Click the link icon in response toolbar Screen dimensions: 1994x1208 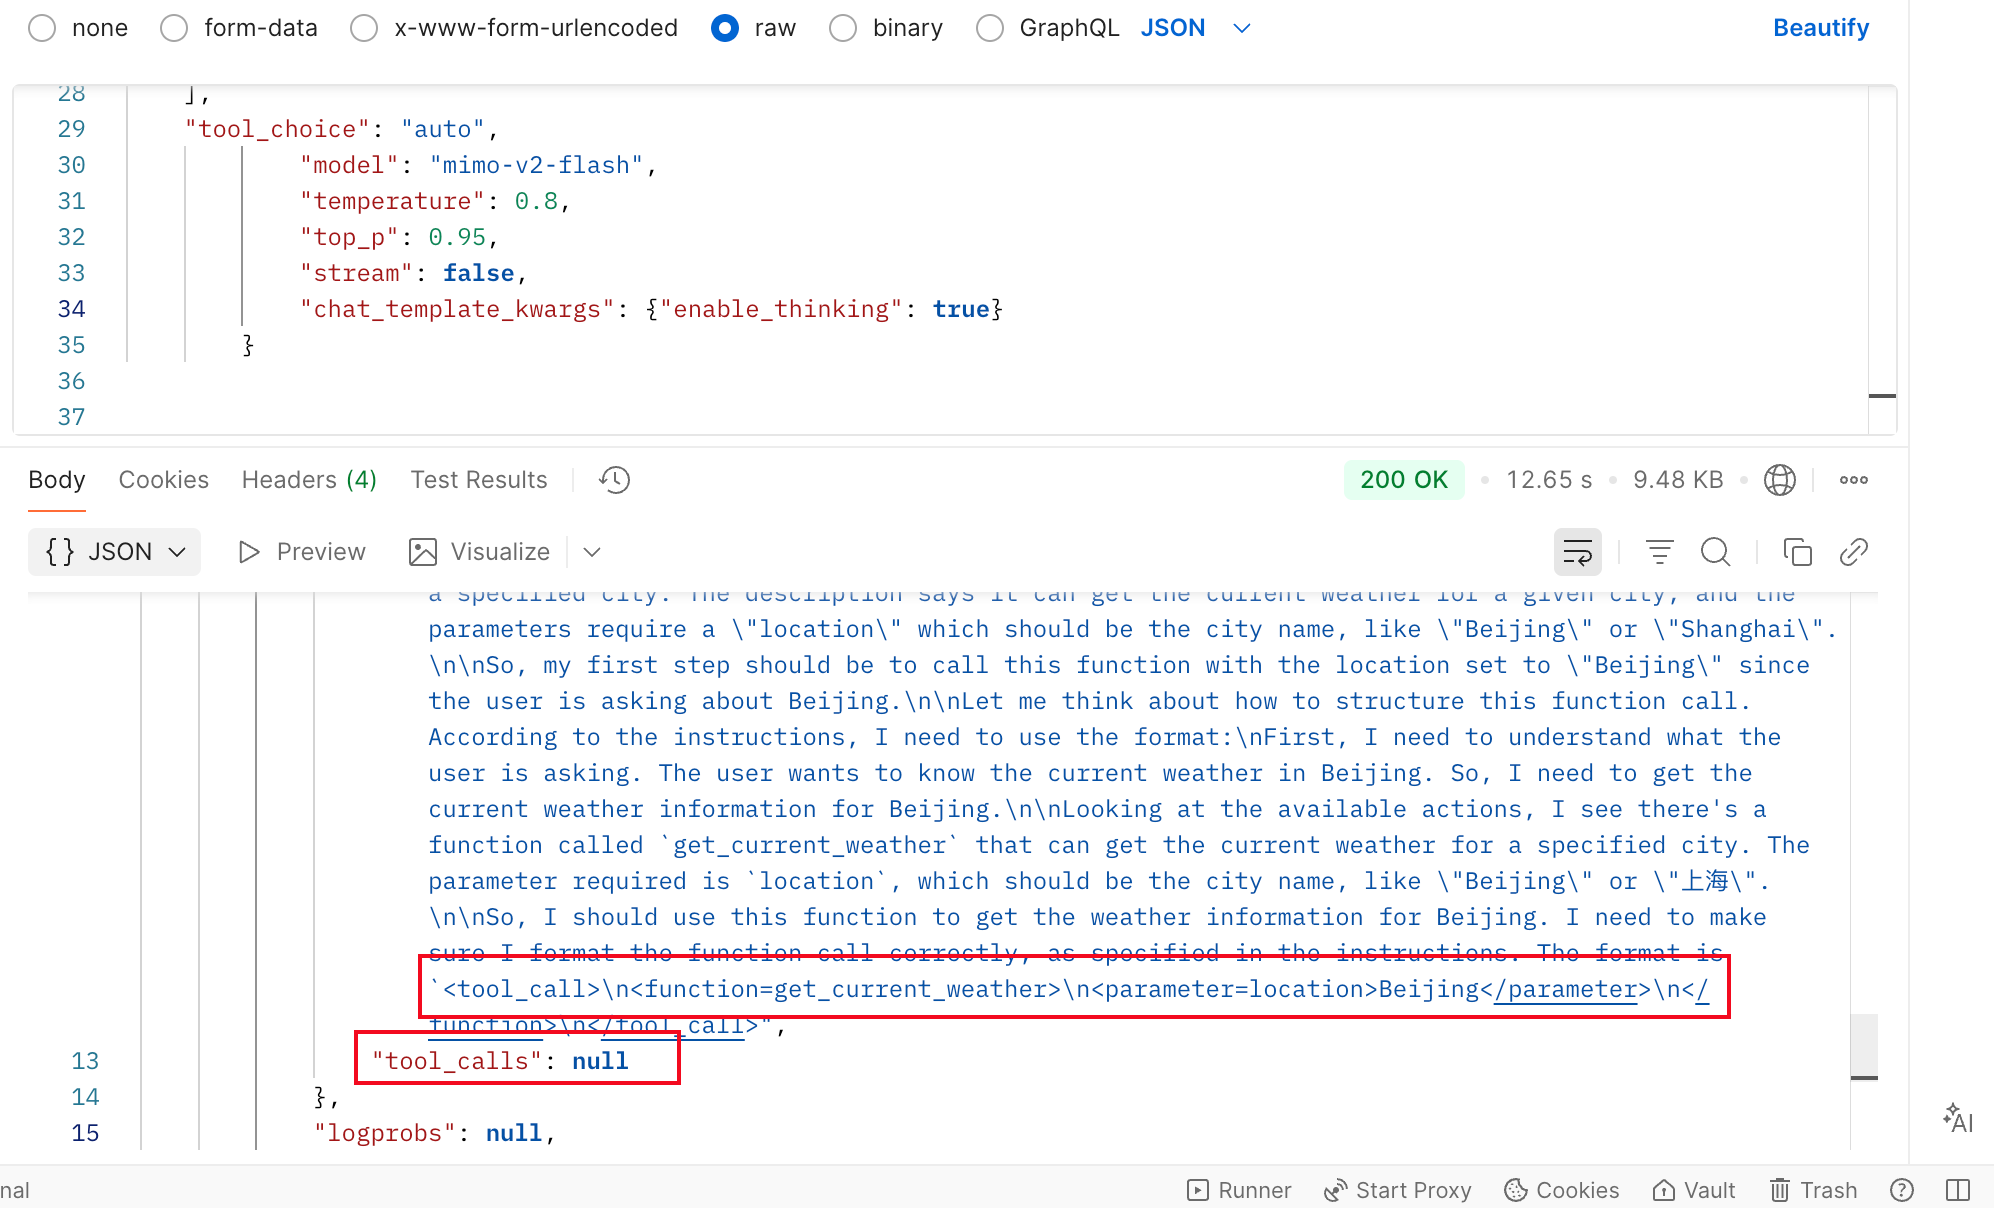click(1853, 552)
